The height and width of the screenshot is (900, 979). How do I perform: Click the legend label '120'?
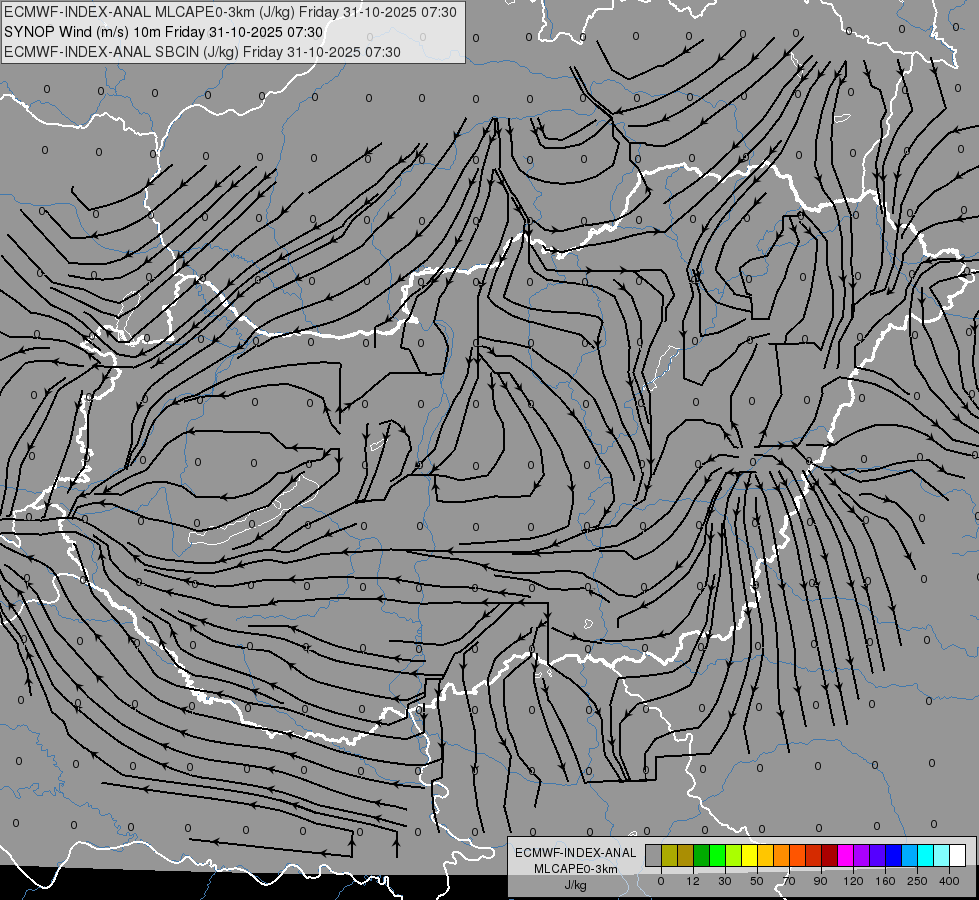pos(853,881)
